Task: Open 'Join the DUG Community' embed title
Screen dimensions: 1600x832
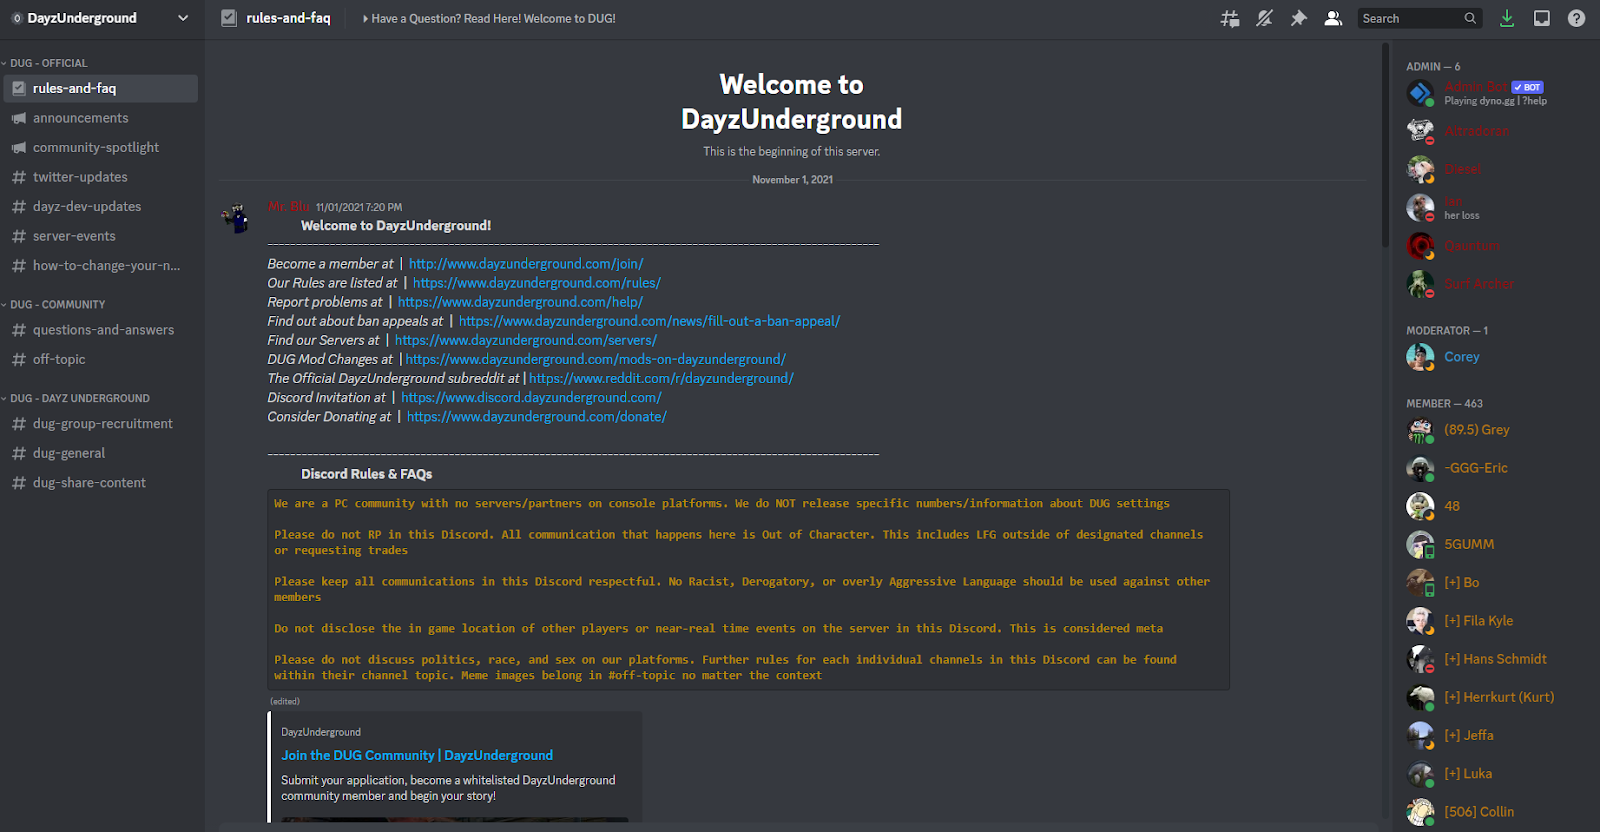Action: tap(417, 755)
